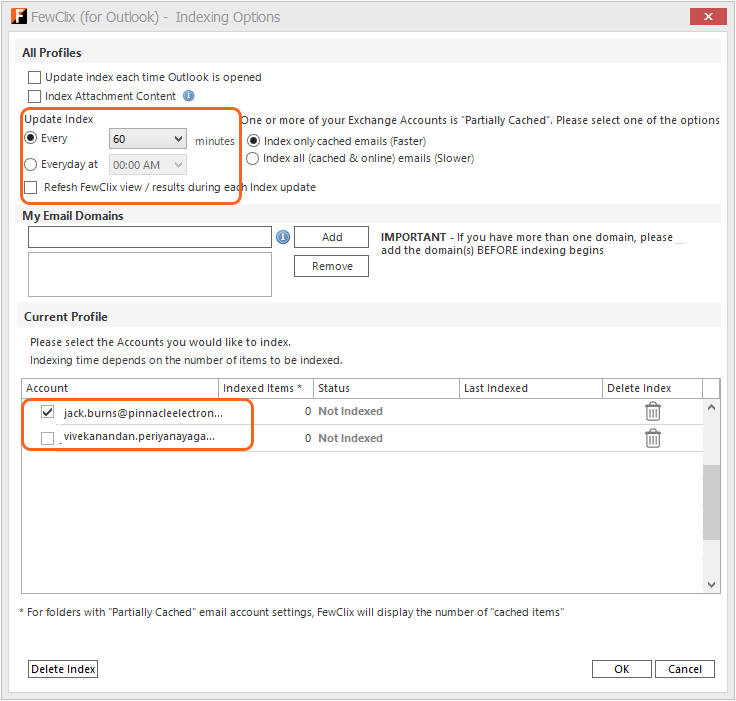Select the Everyday at radio option
The width and height of the screenshot is (736, 701).
coord(31,165)
